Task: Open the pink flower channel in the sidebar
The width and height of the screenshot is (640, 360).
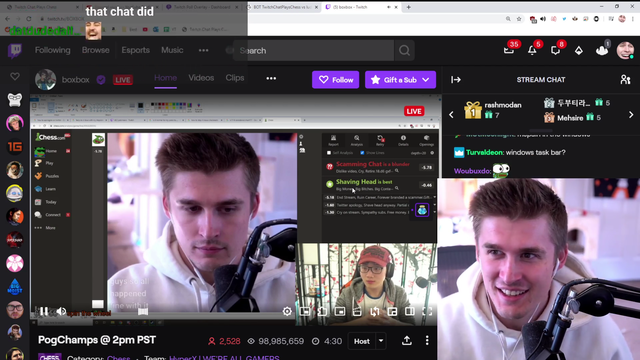Action: (x=15, y=264)
